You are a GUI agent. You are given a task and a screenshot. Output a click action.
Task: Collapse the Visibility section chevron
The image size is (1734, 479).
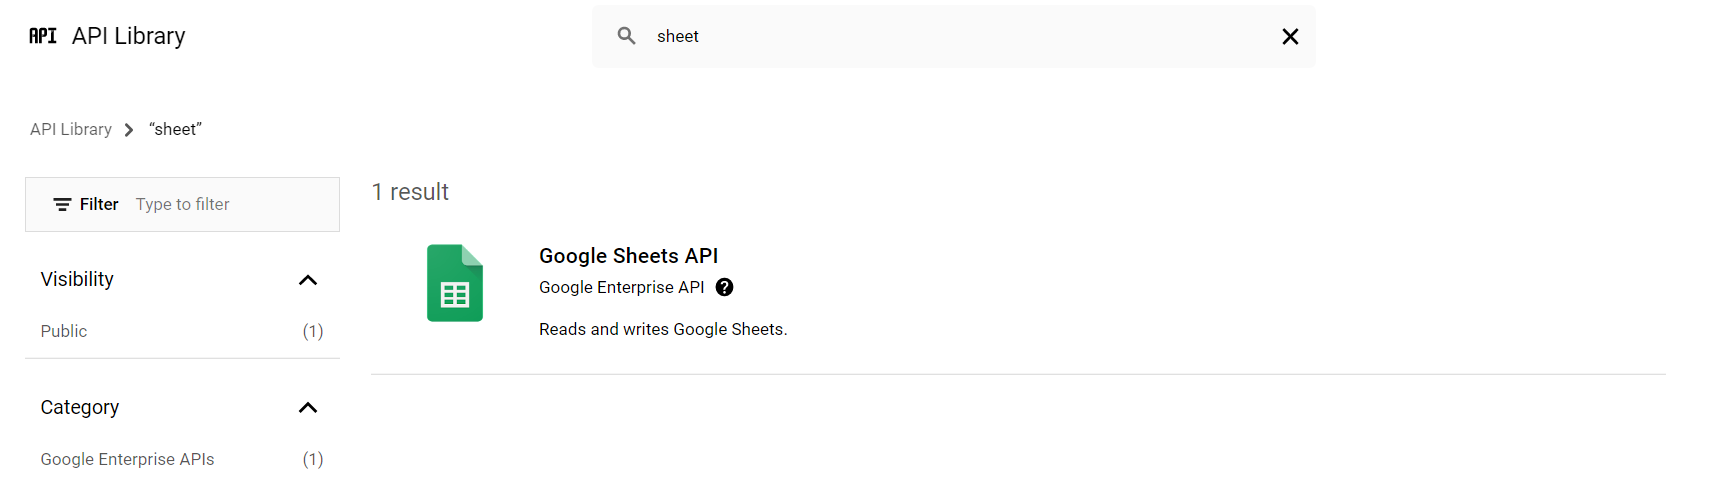(x=308, y=280)
